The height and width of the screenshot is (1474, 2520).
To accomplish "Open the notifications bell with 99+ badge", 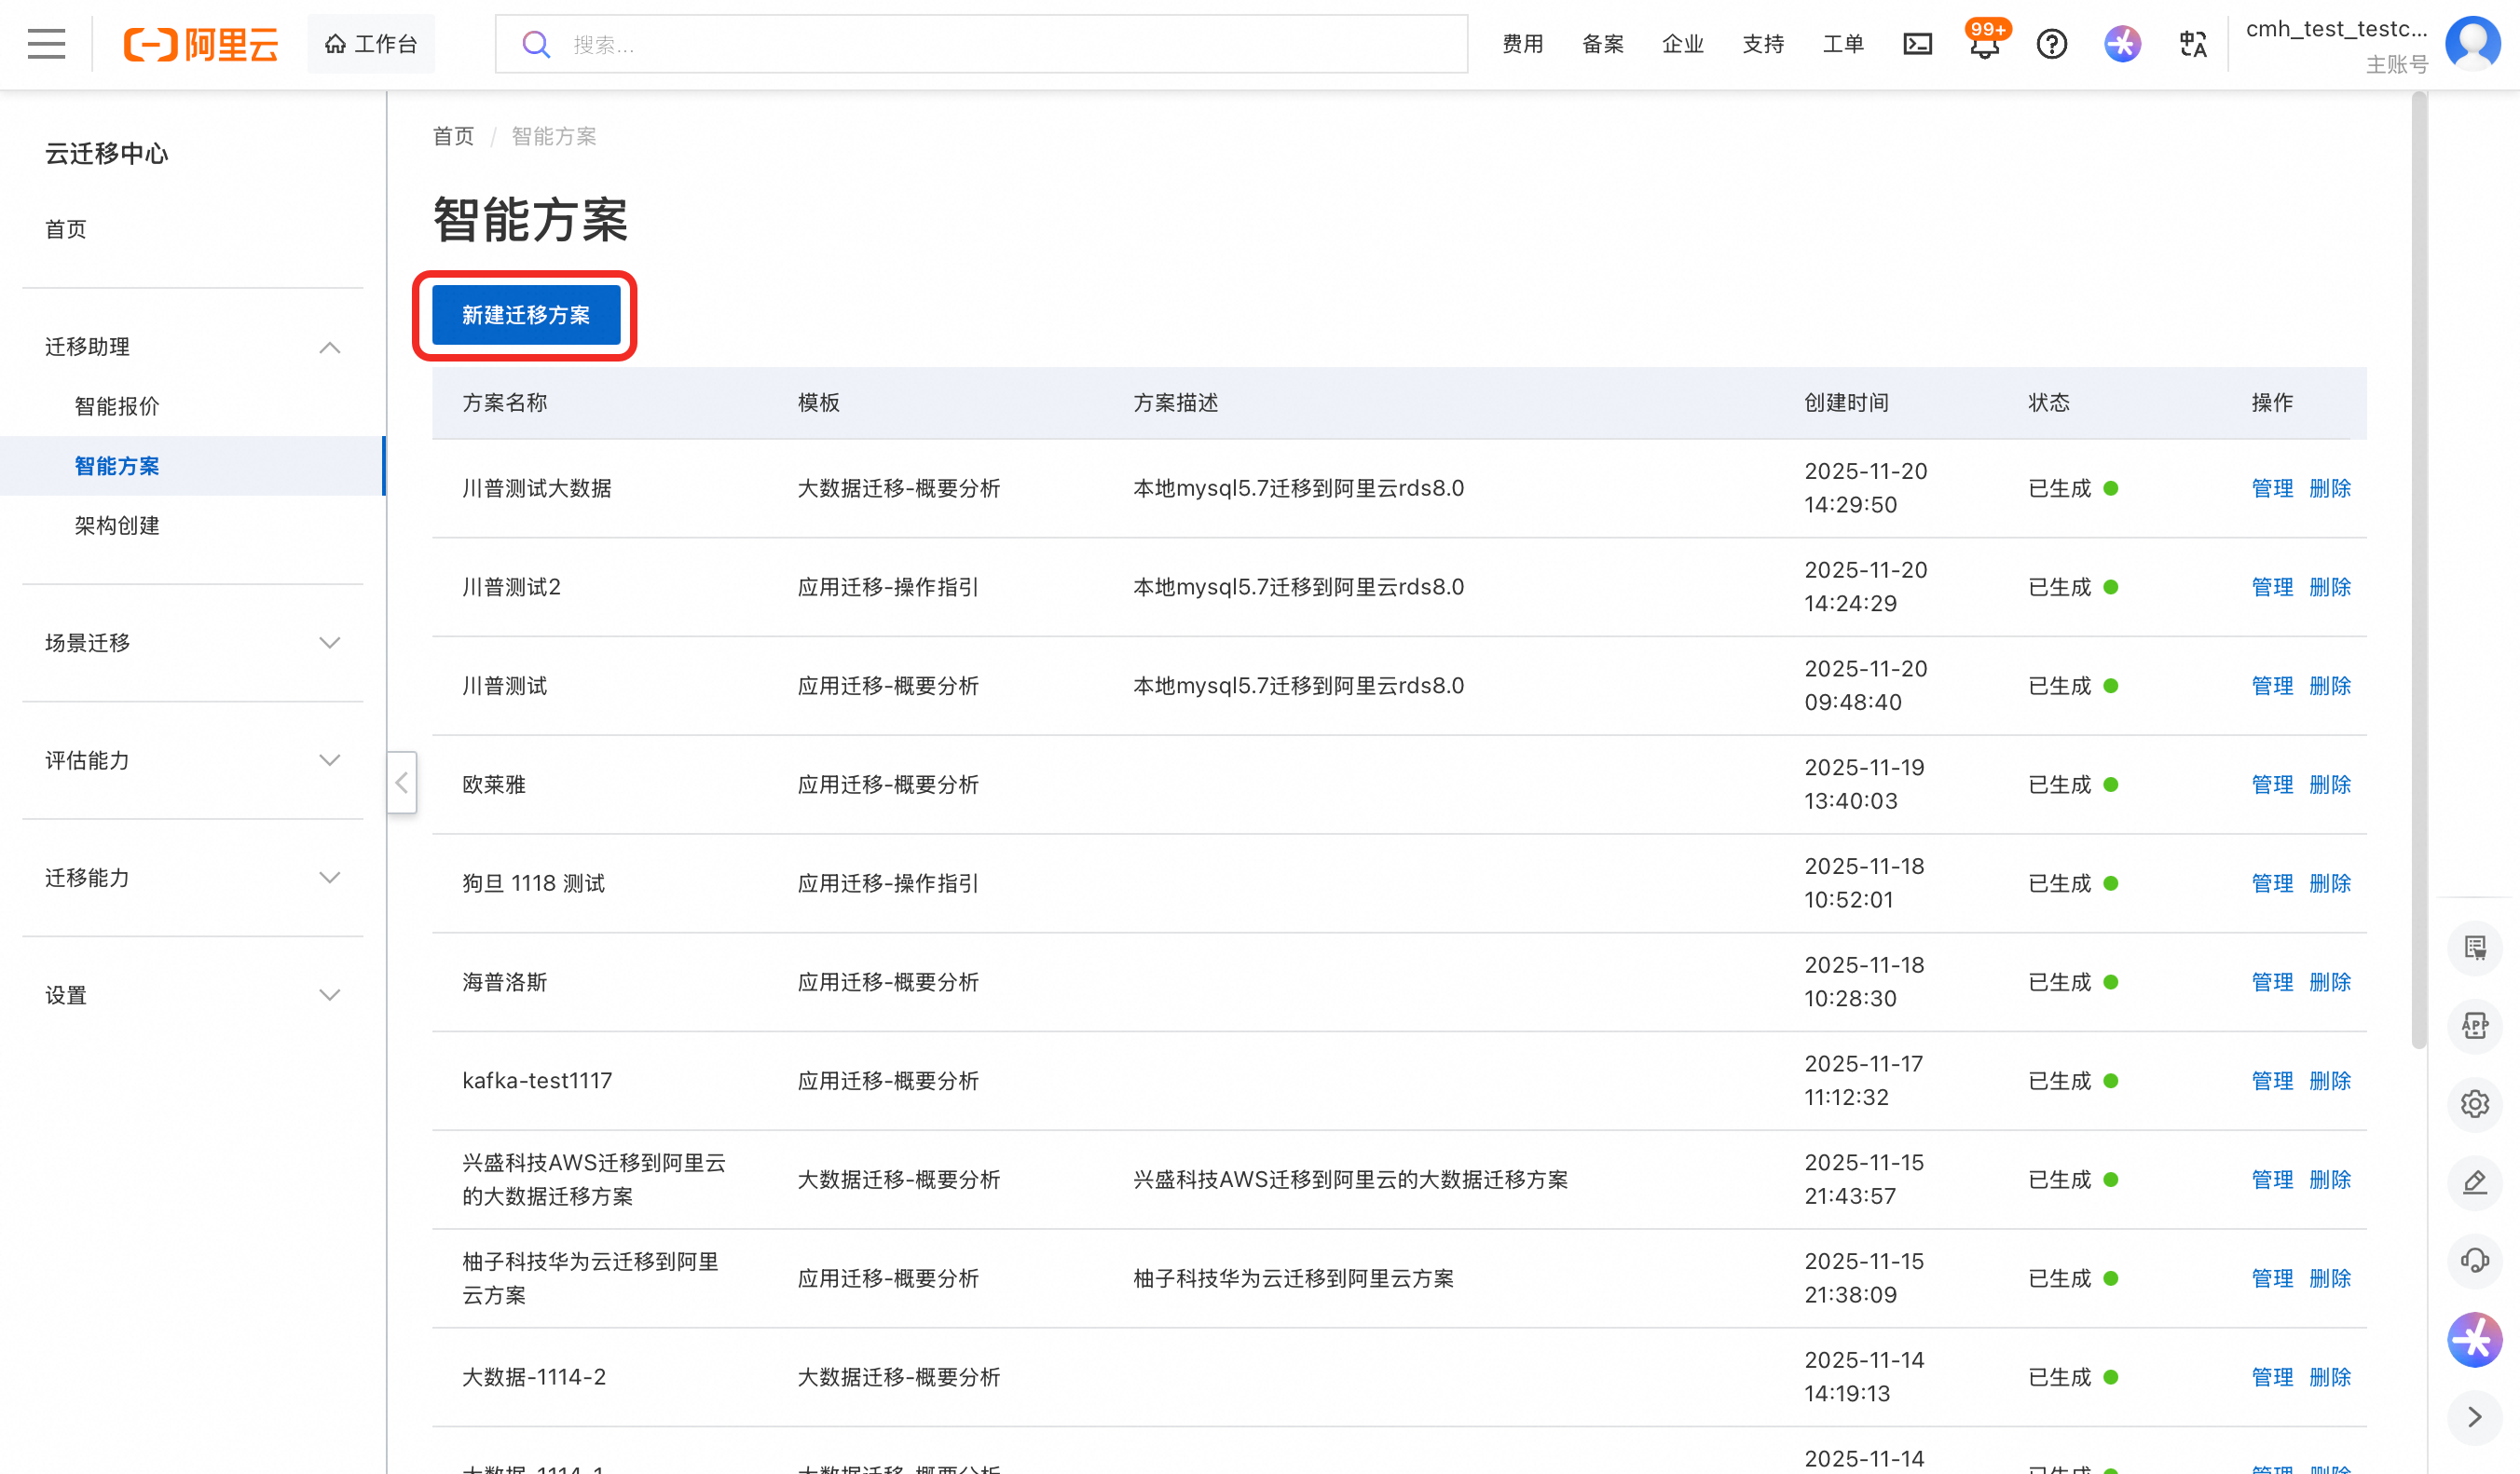I will tap(1984, 44).
